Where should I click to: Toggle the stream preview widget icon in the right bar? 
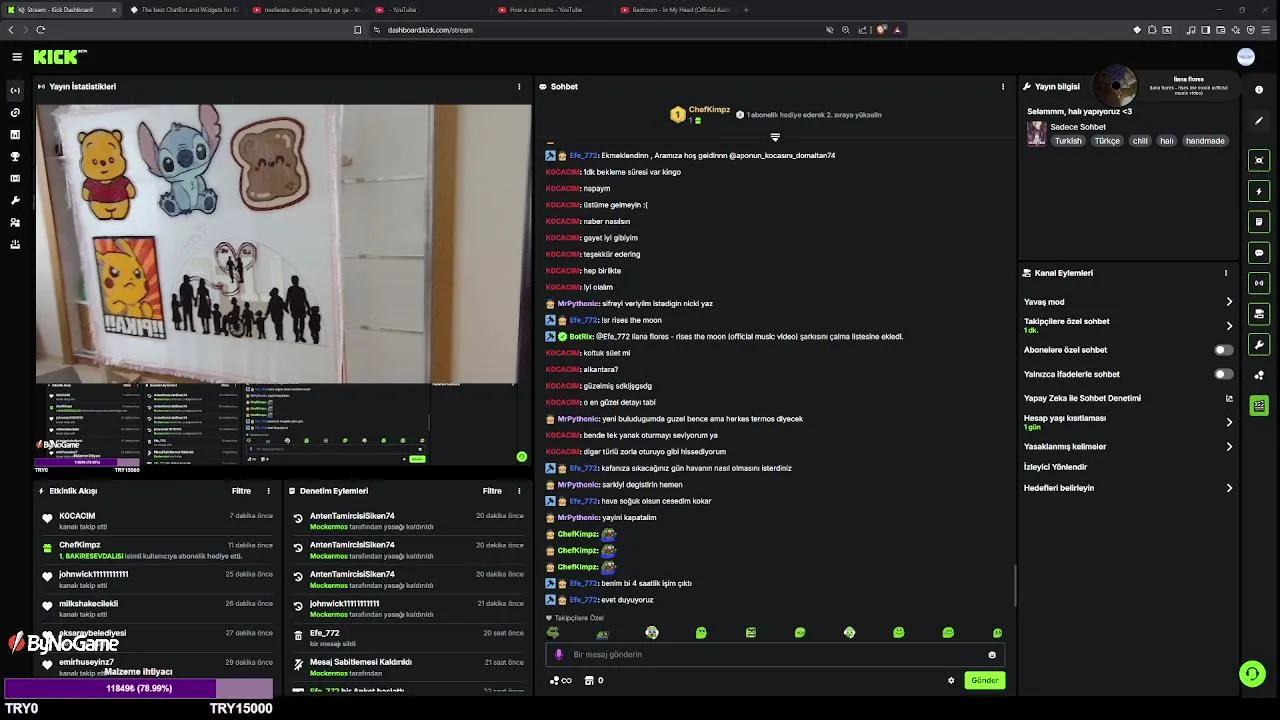[1259, 160]
